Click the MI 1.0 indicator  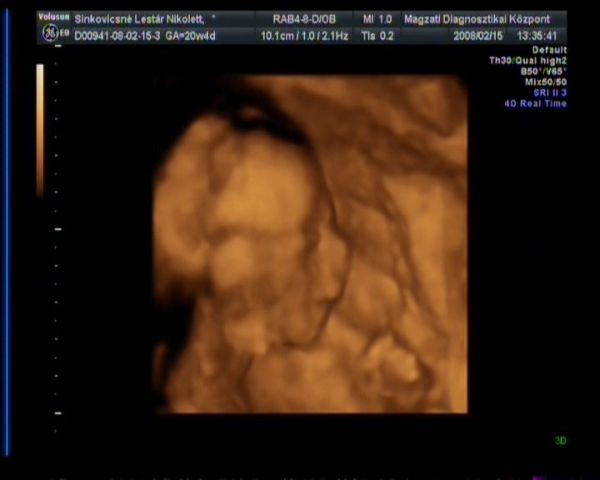(x=376, y=19)
